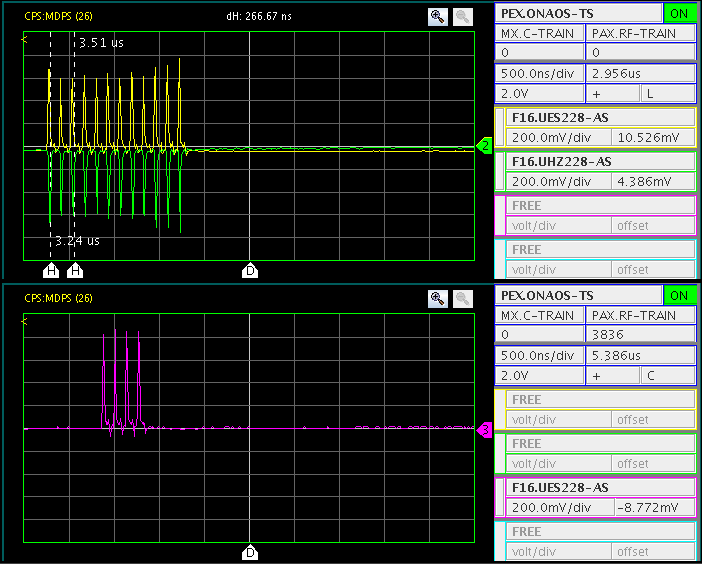Click bottom green channel offset field
This screenshot has width=702, height=564.
[653, 463]
